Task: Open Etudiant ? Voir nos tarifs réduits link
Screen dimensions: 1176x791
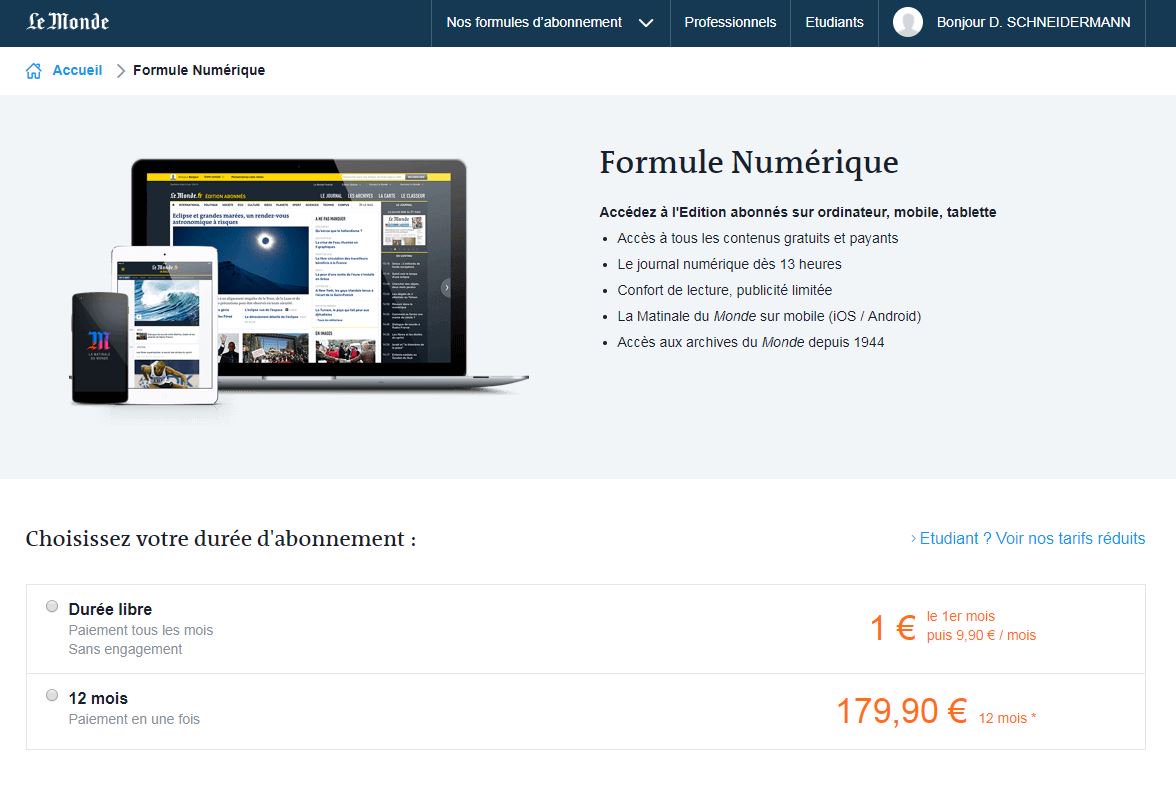Action: (x=1028, y=538)
